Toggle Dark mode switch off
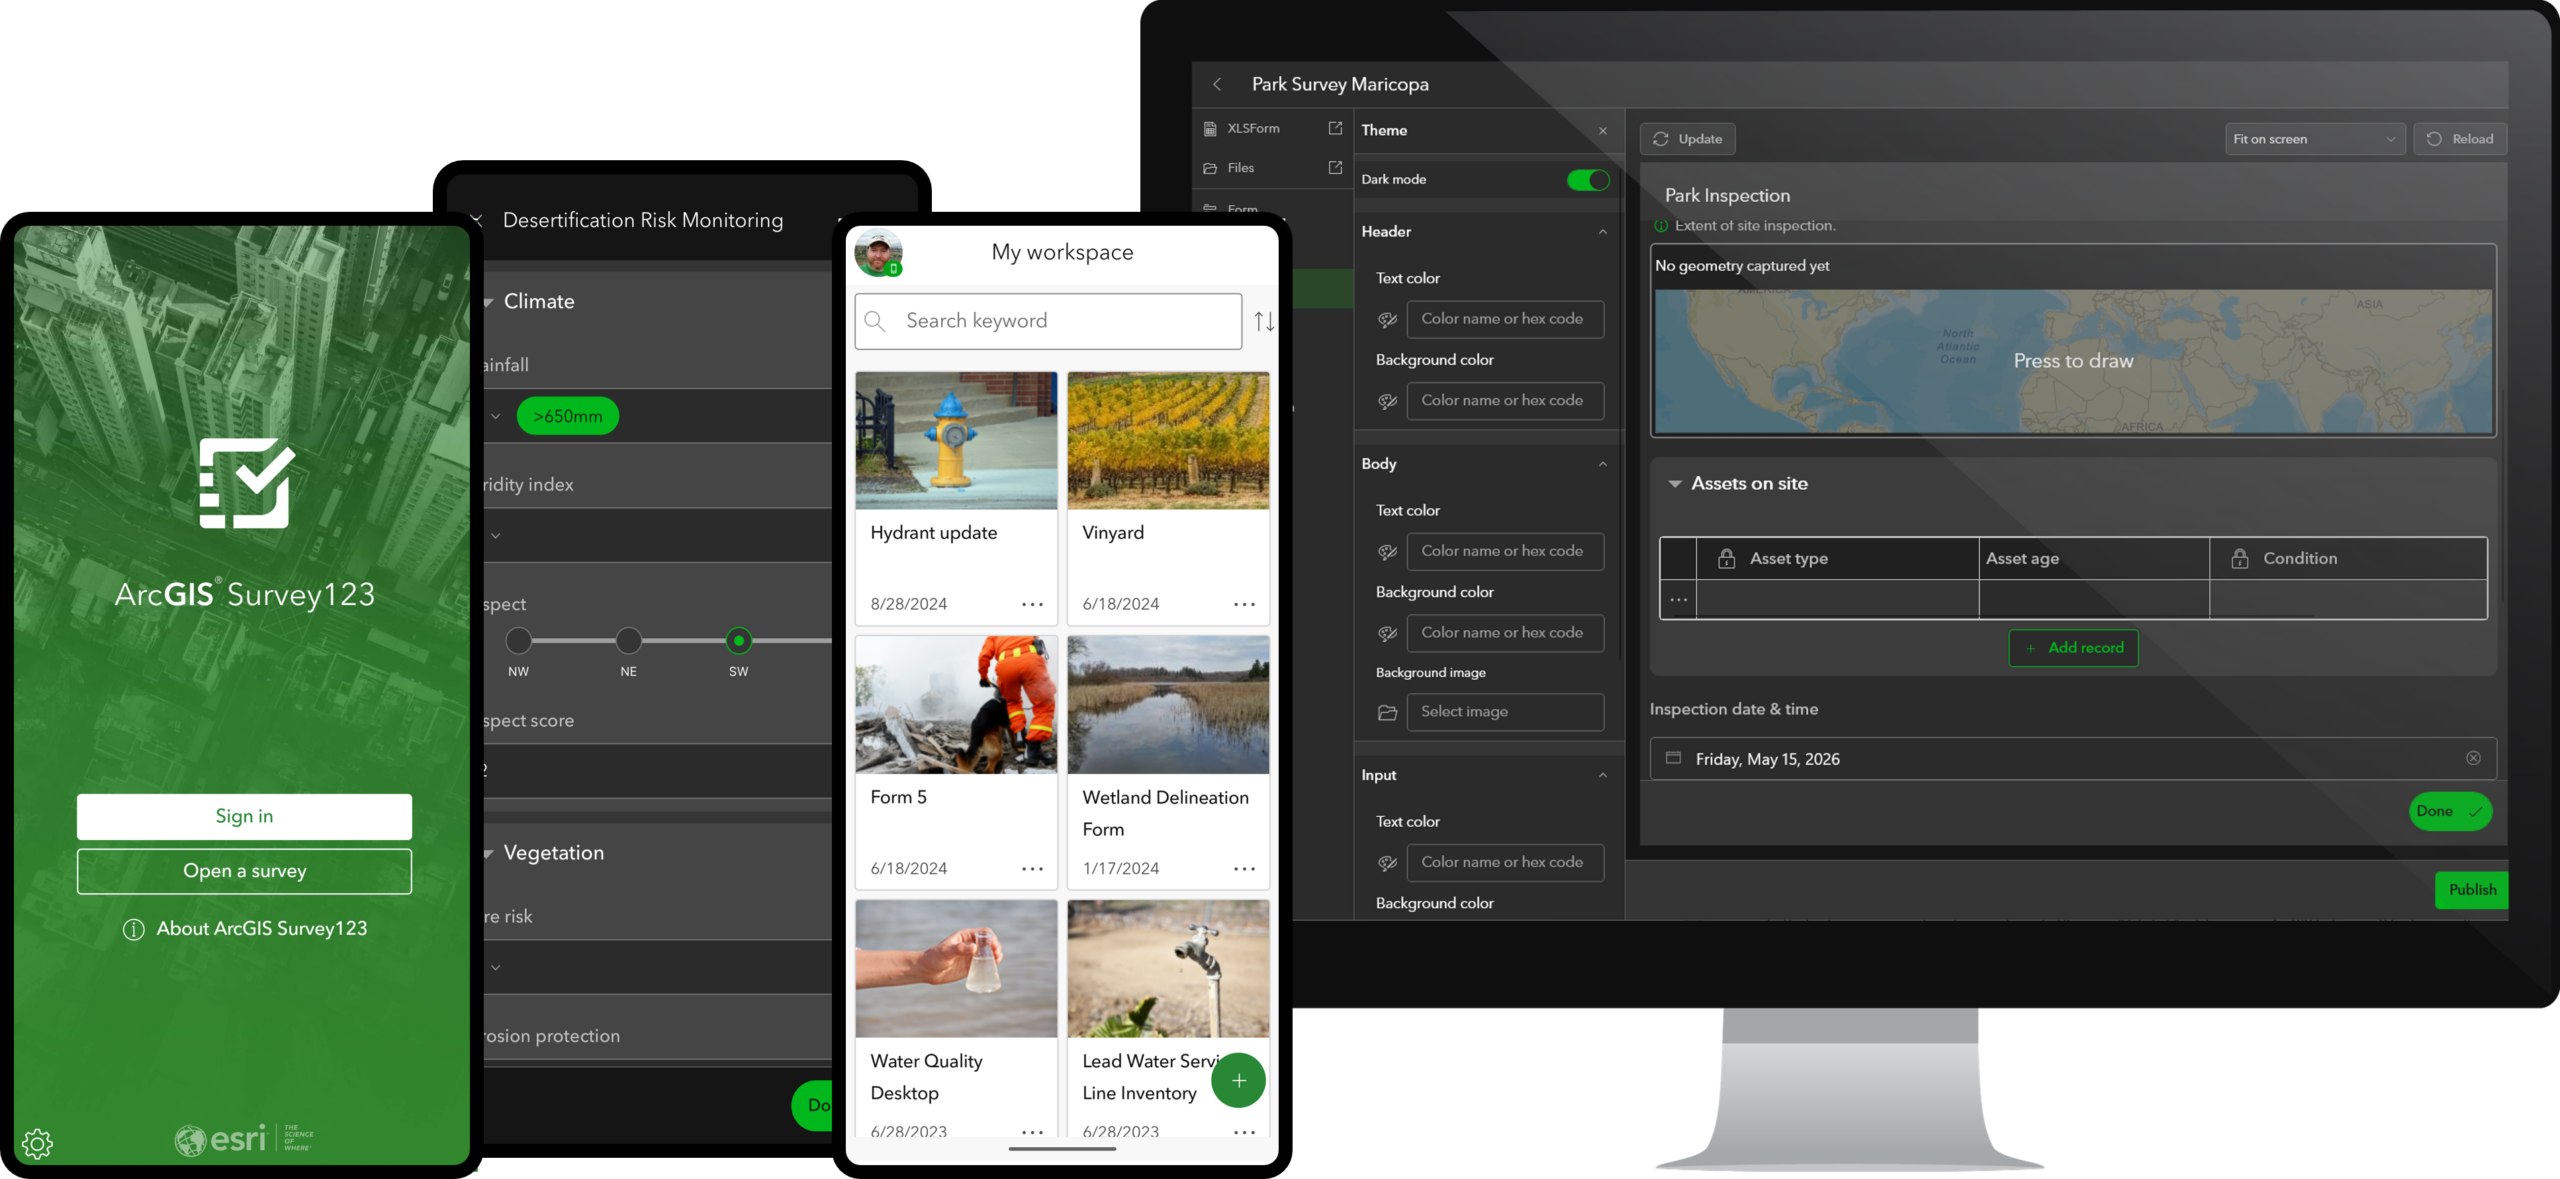Screen dimensions: 2560x1179 [1587, 180]
